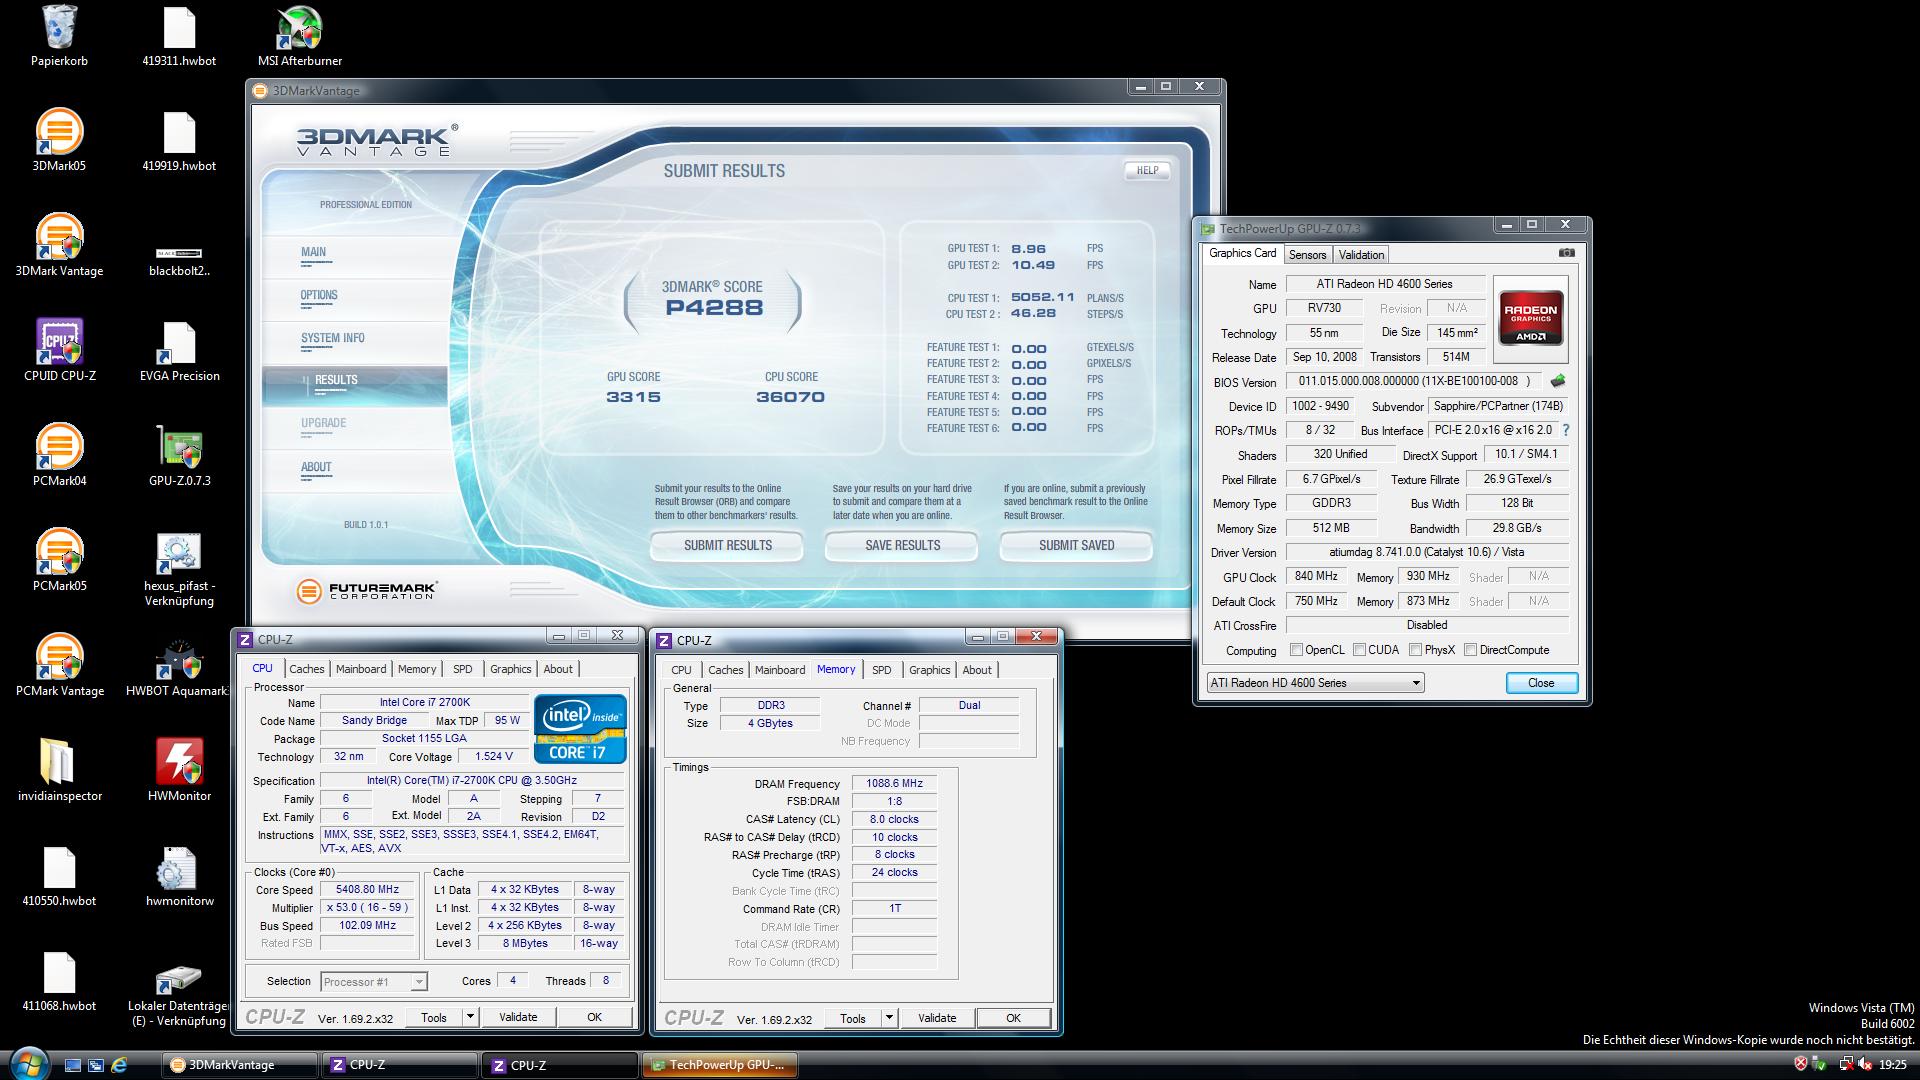Viewport: 1920px width, 1080px height.
Task: Click the SAVE RESULTS button
Action: pyautogui.click(x=902, y=546)
